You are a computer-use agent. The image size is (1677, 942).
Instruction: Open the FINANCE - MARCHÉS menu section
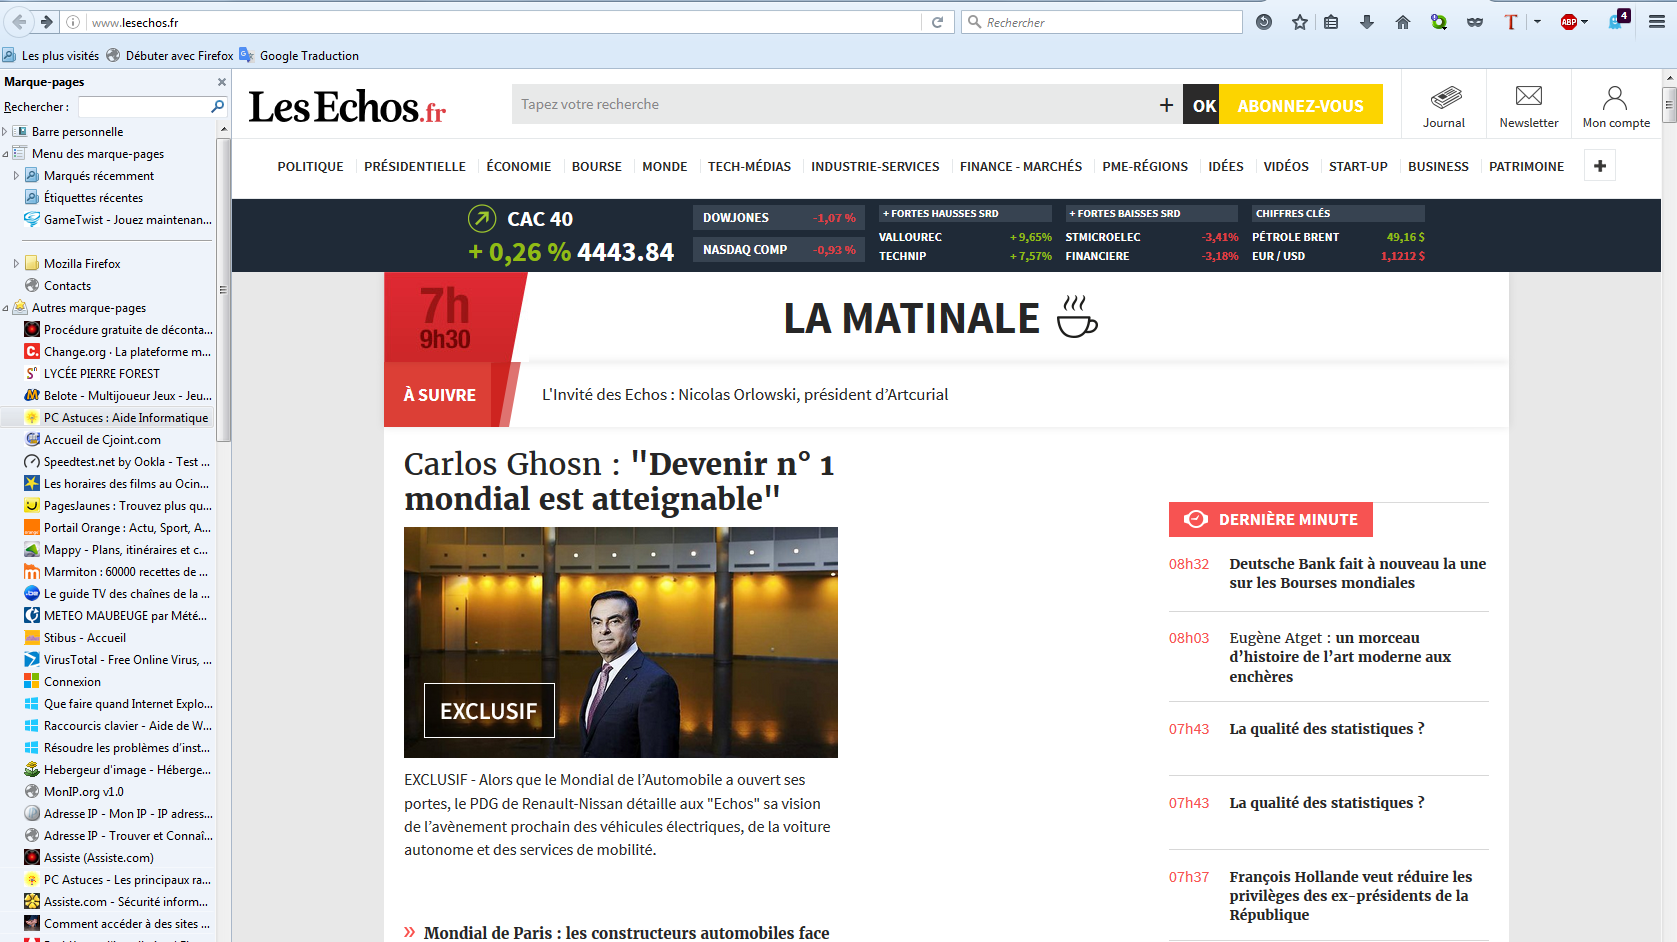pos(1021,167)
